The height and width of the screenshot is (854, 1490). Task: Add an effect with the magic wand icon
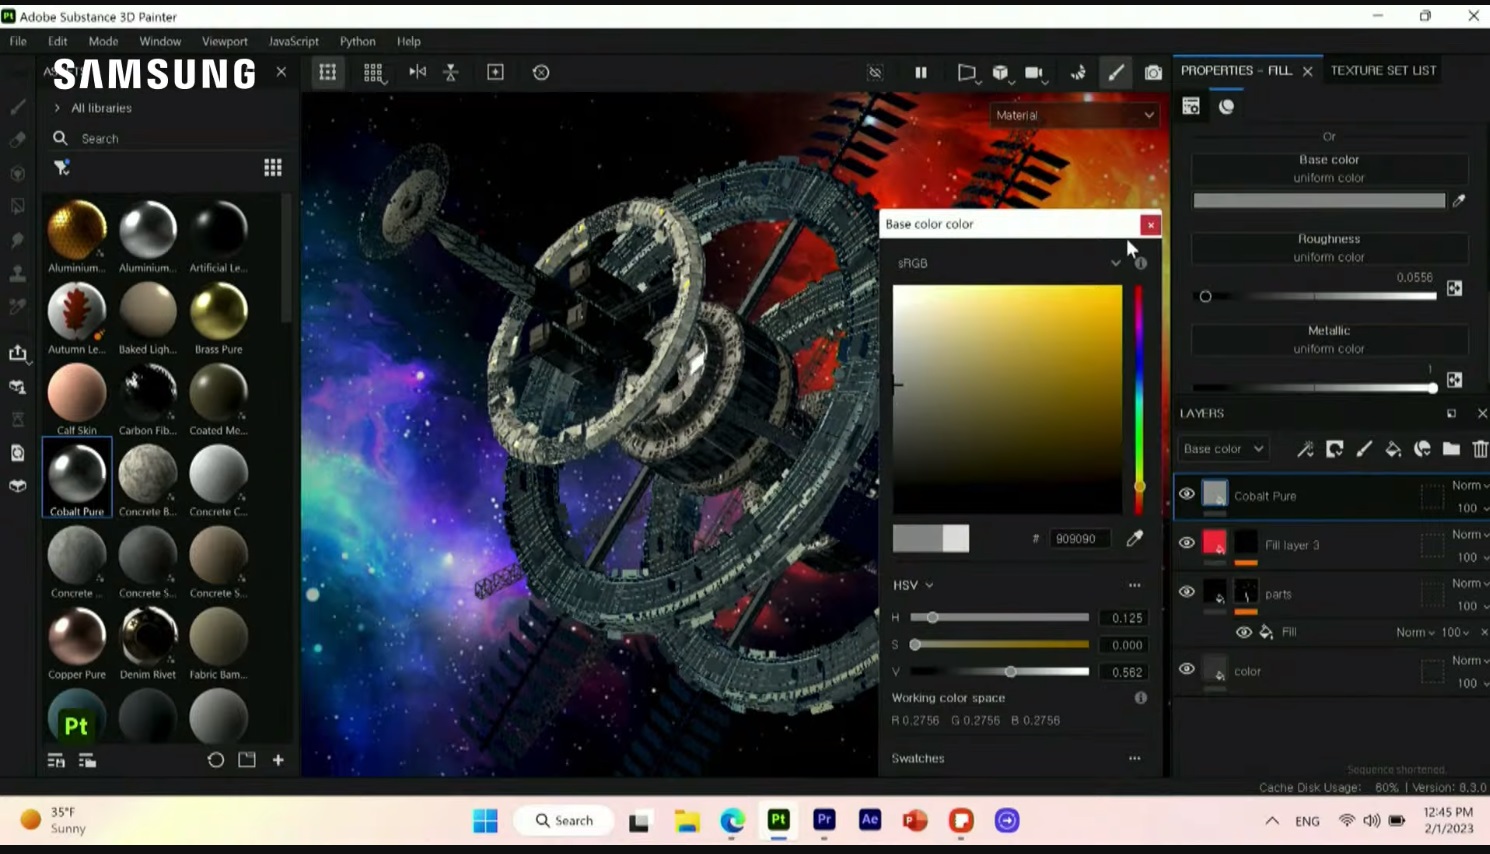[1305, 449]
